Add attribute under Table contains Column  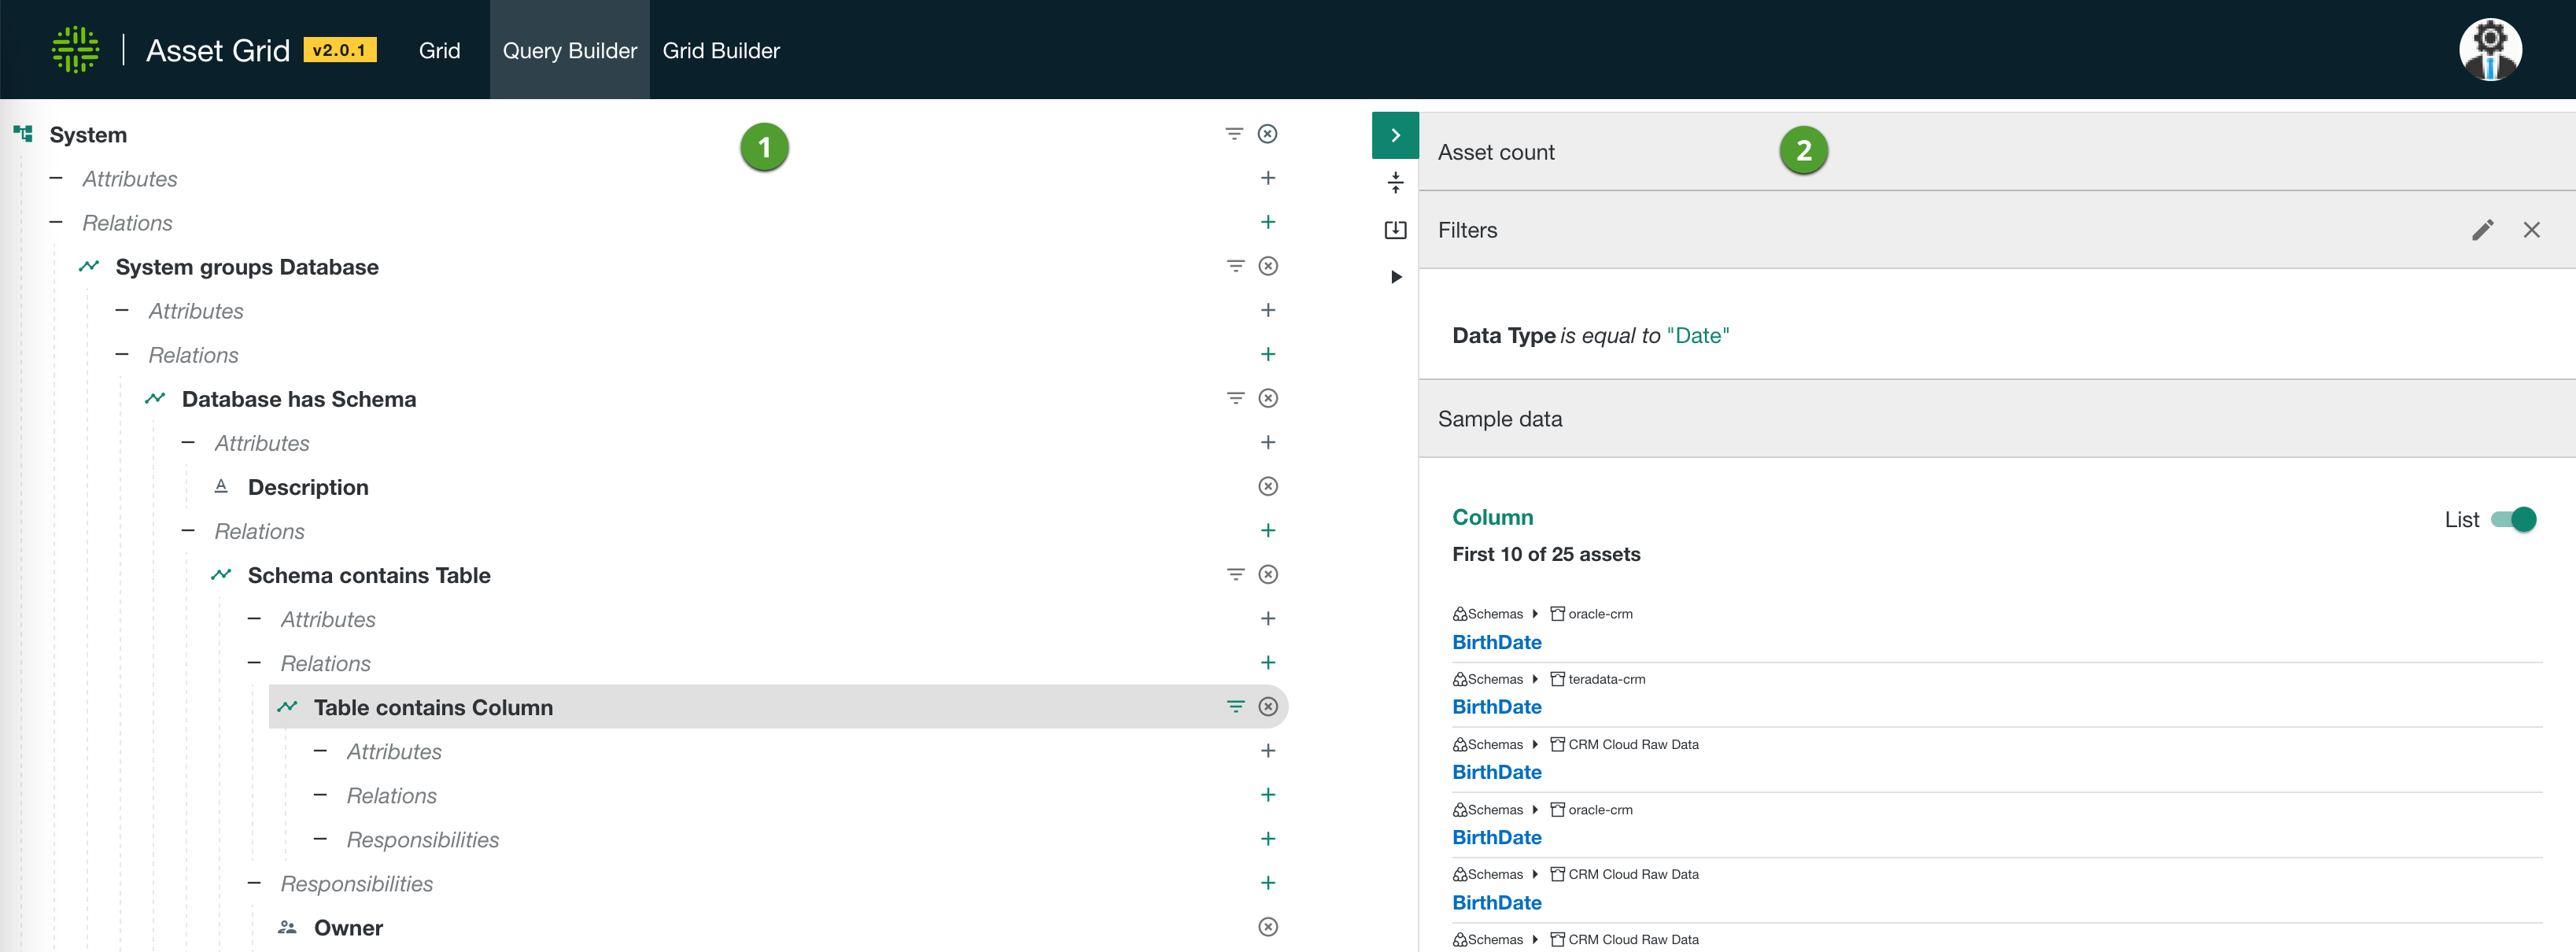pyautogui.click(x=1268, y=750)
